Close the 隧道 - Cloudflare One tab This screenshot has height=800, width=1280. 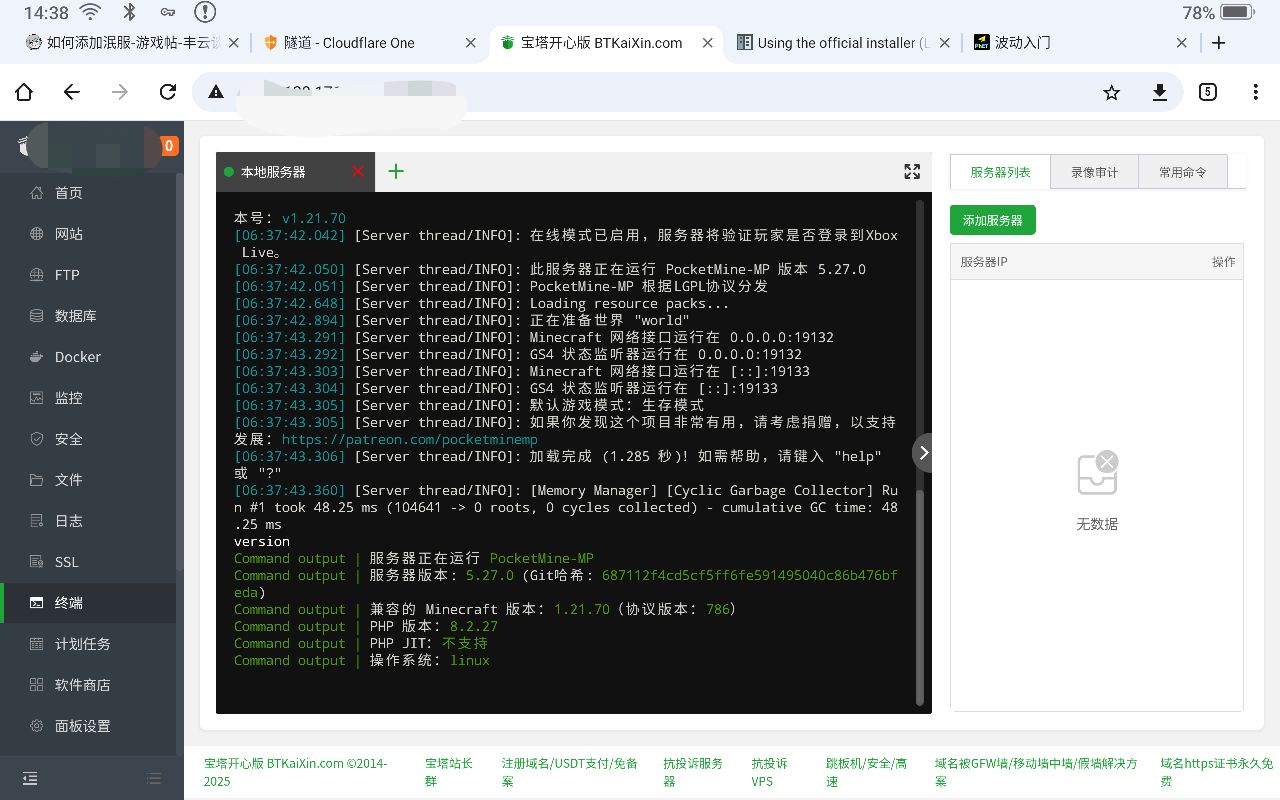[471, 43]
